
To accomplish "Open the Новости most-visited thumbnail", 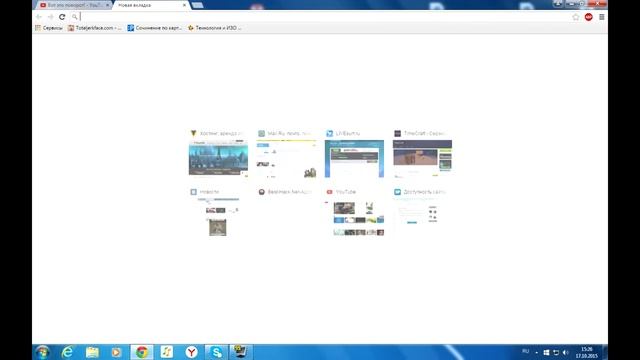I will point(218,217).
